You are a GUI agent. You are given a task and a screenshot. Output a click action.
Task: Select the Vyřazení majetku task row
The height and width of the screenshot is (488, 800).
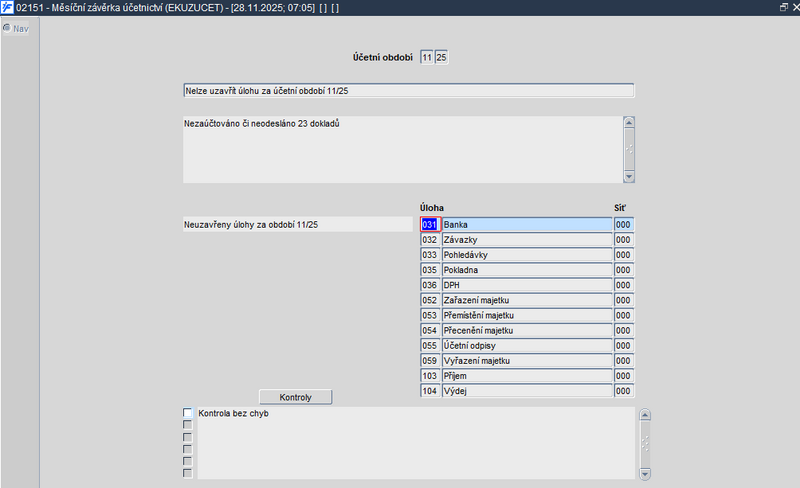527,360
